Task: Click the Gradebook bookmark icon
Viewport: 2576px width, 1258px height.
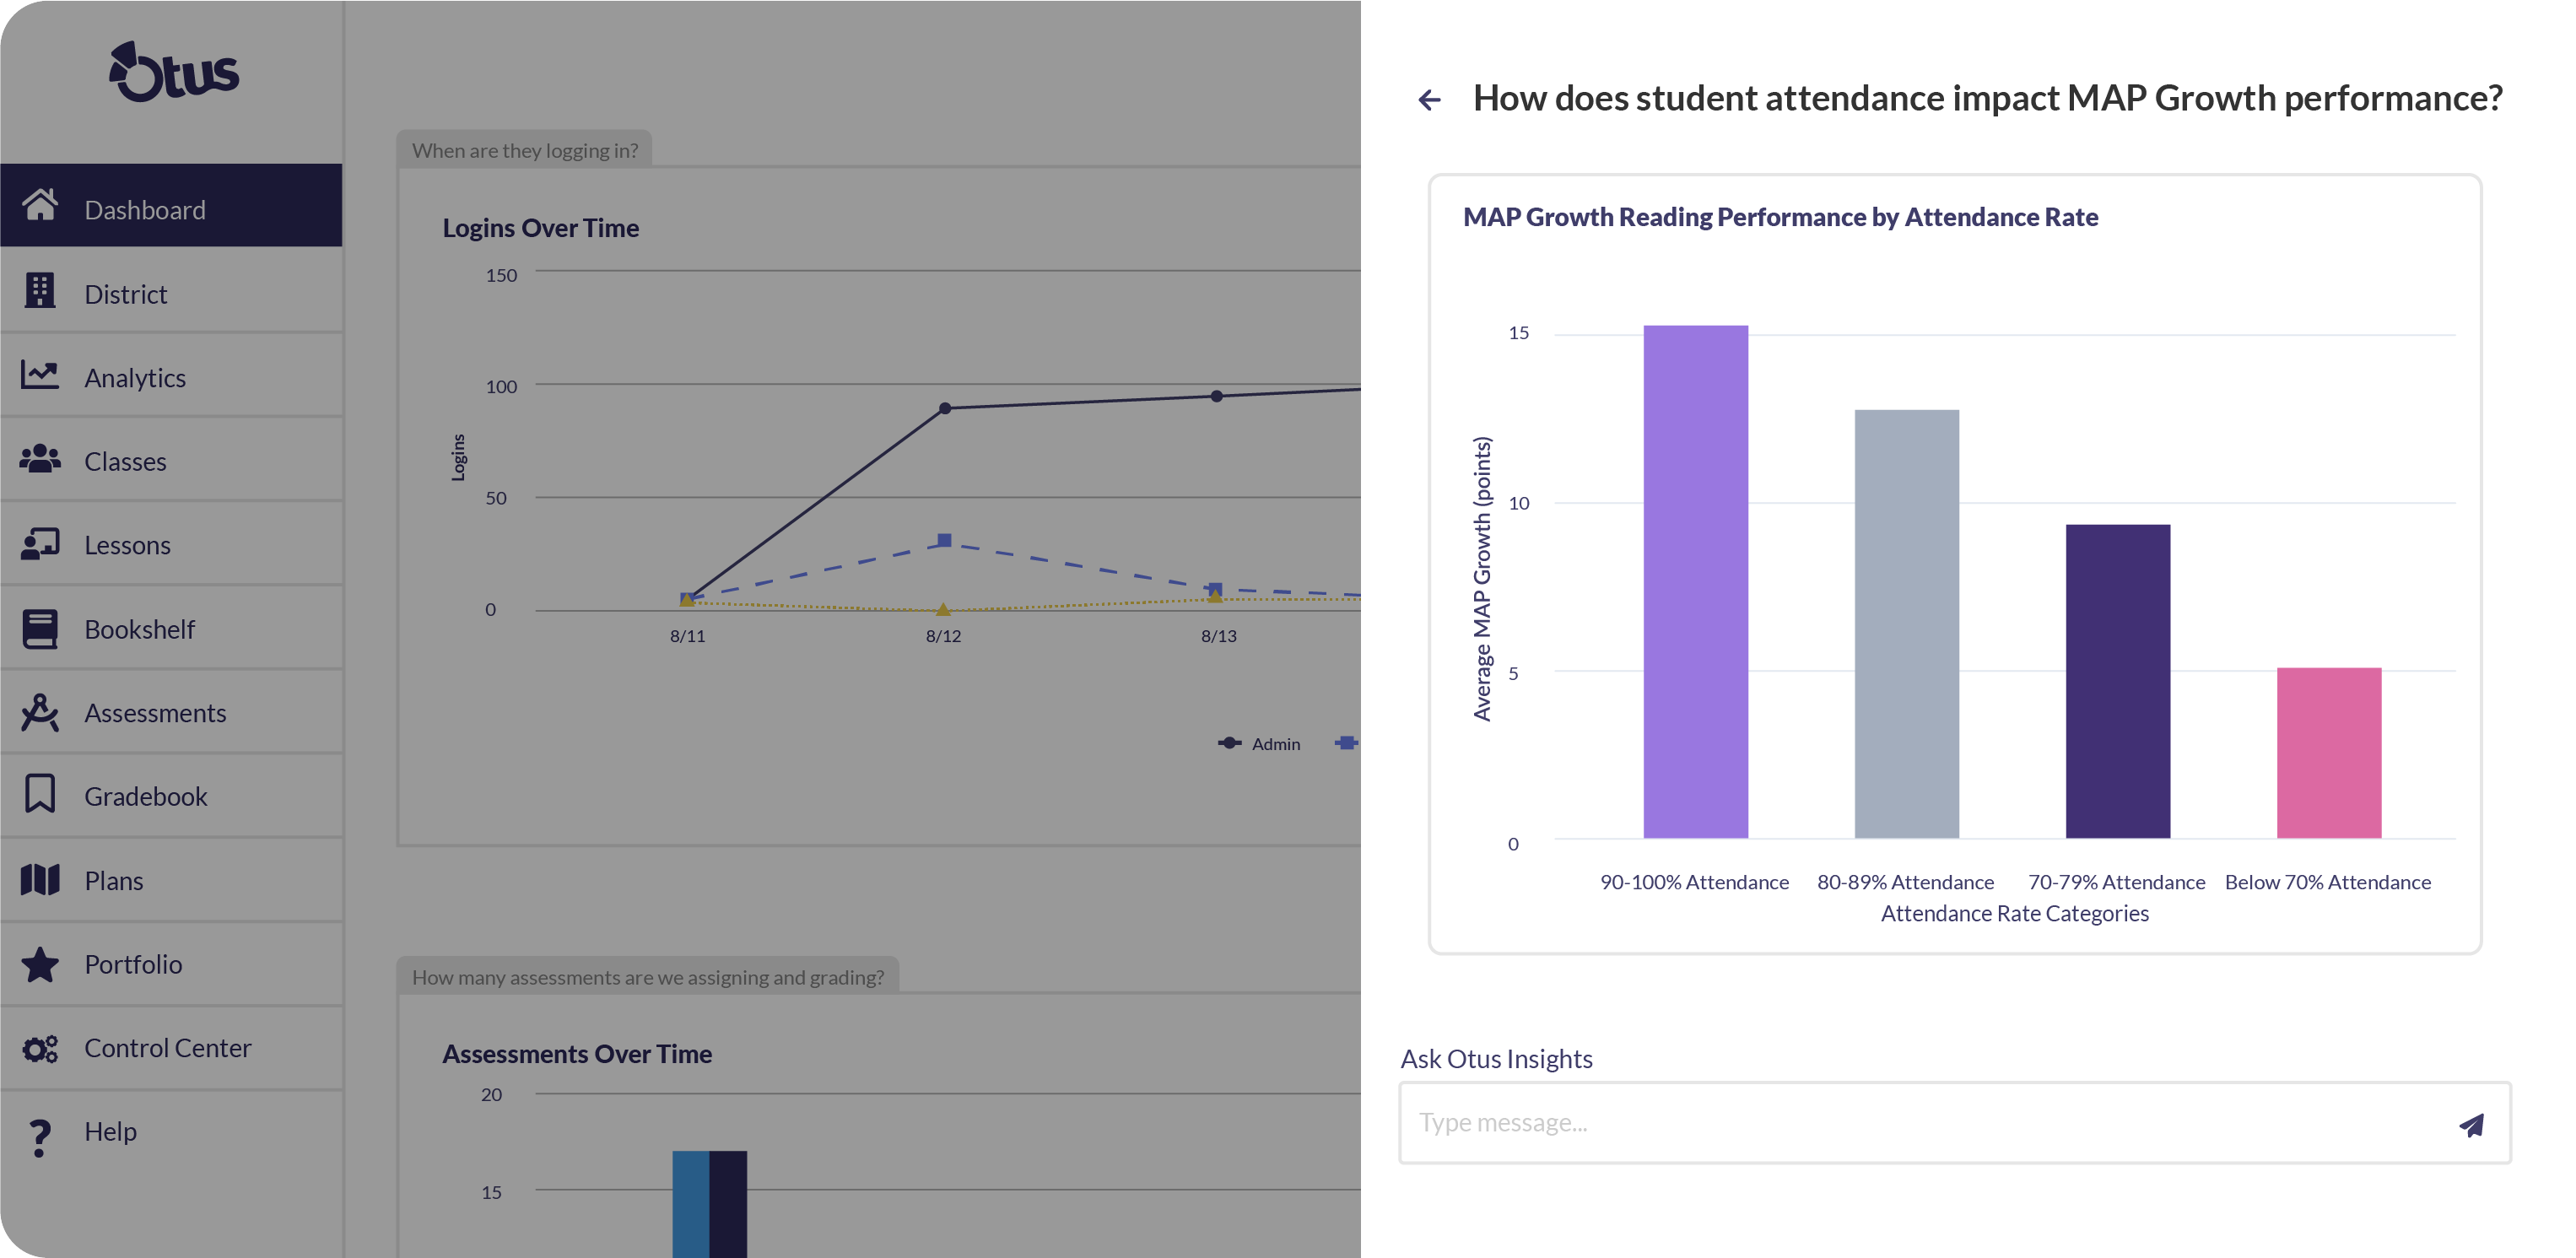Action: click(x=40, y=794)
